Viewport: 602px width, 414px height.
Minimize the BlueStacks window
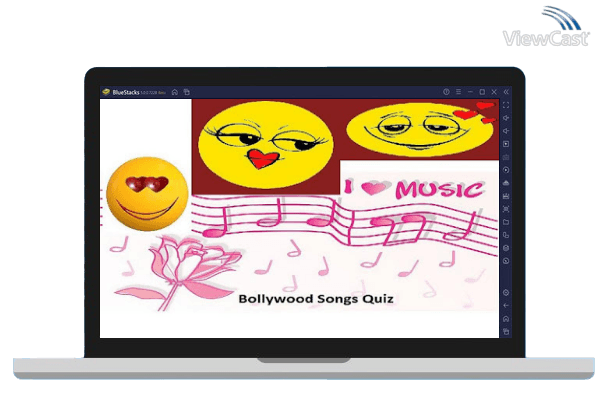click(x=470, y=92)
